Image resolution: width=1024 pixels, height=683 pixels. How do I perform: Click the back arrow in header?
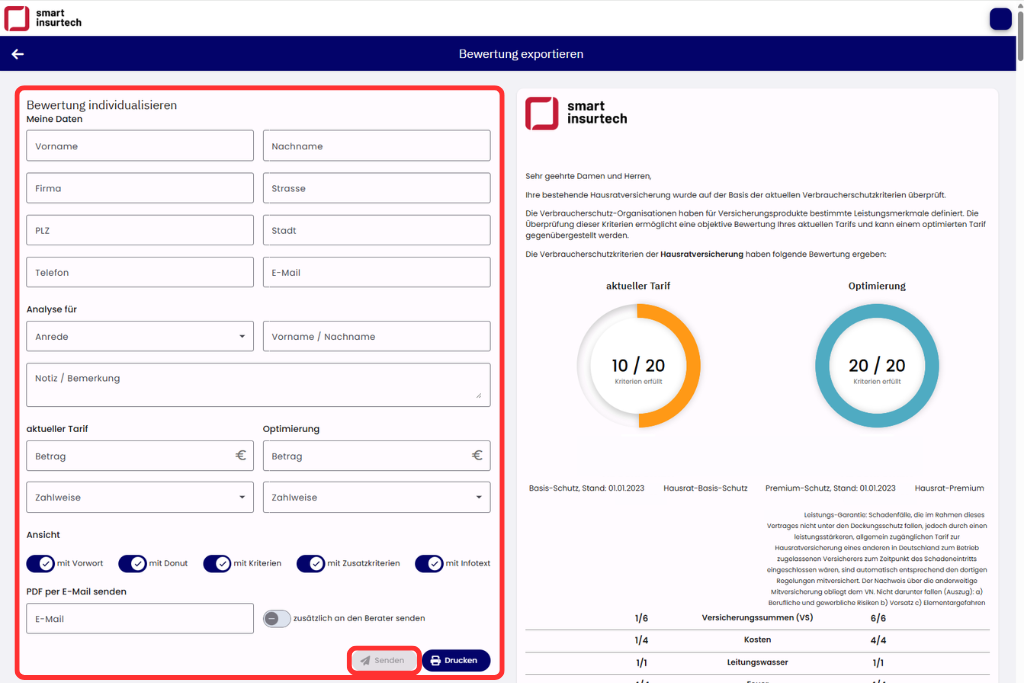(x=17, y=54)
